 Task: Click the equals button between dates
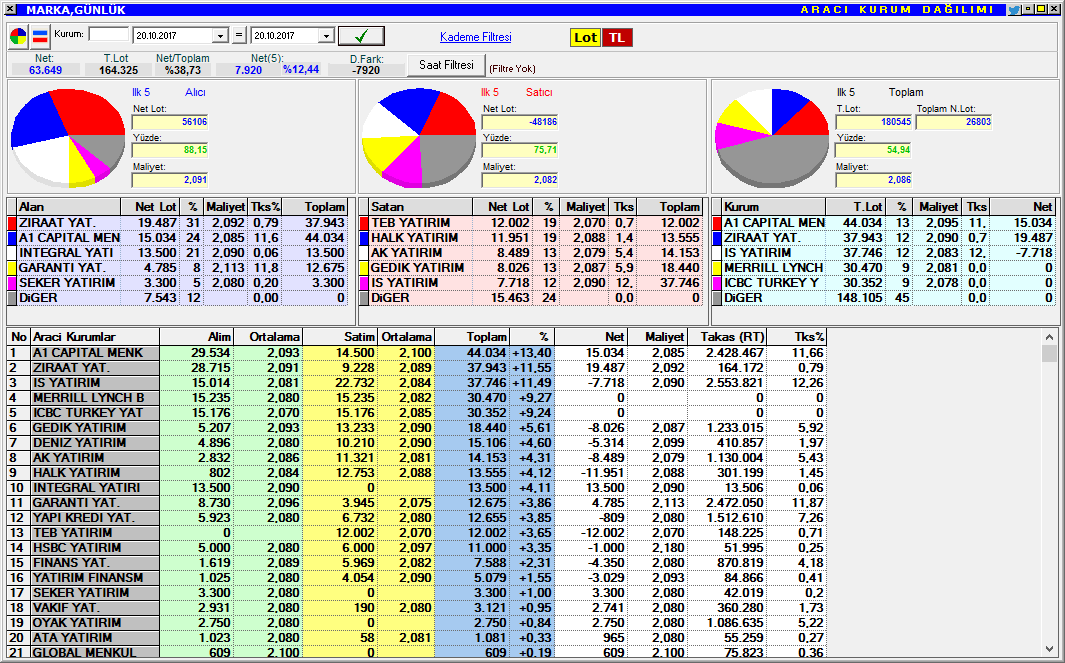(239, 36)
